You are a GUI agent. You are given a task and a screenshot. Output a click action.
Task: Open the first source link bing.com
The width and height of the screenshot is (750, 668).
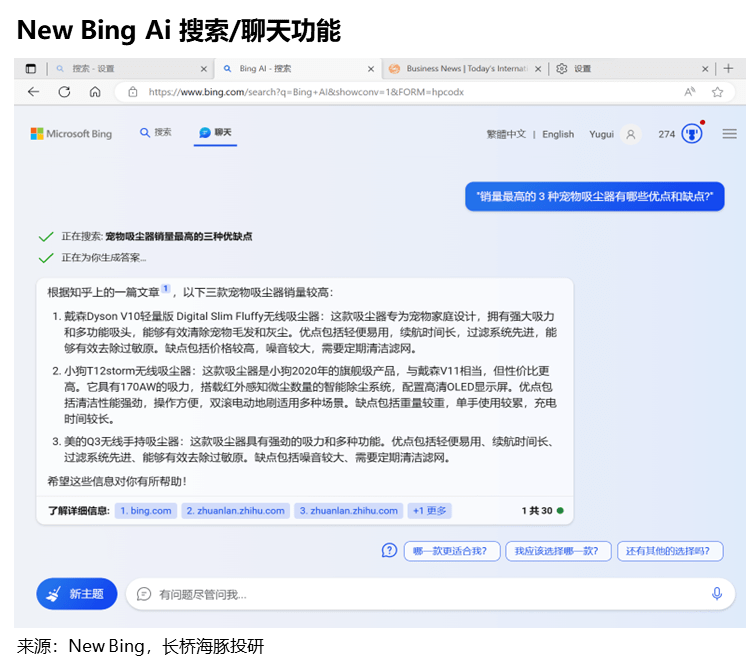point(144,511)
